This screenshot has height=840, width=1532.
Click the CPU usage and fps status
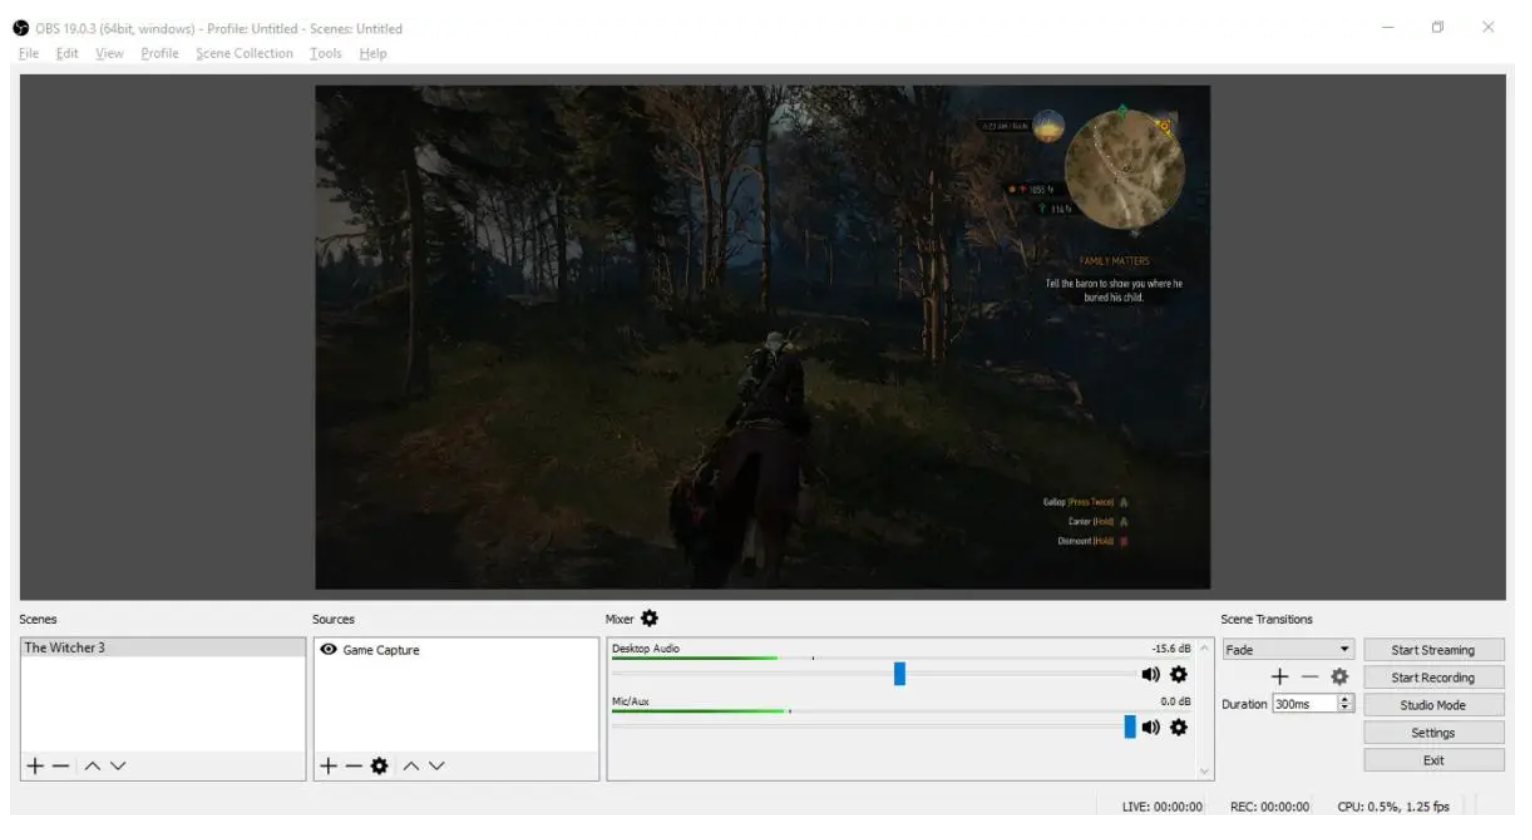point(1394,807)
